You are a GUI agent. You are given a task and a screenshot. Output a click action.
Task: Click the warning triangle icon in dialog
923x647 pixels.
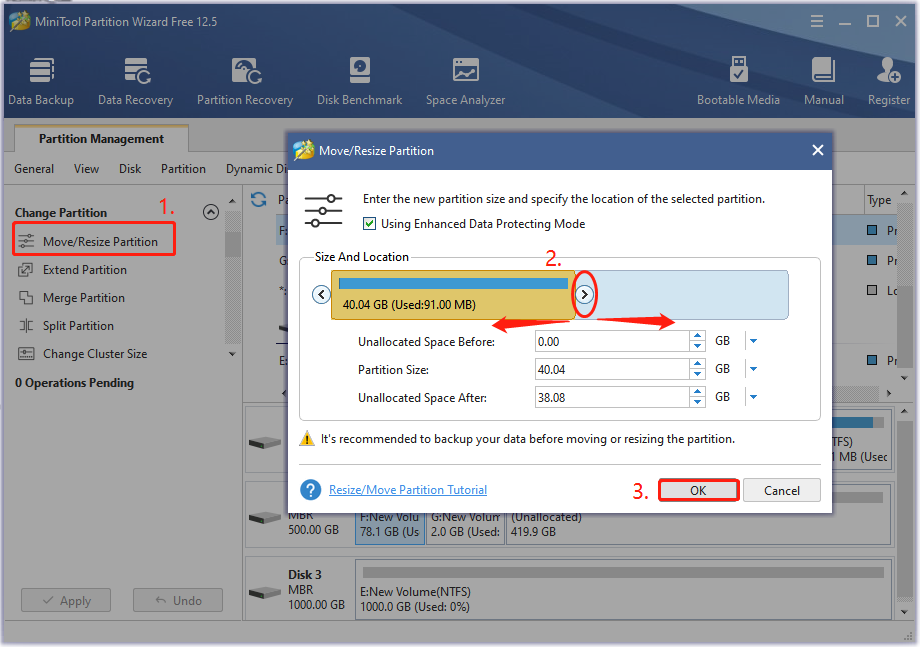tap(307, 439)
